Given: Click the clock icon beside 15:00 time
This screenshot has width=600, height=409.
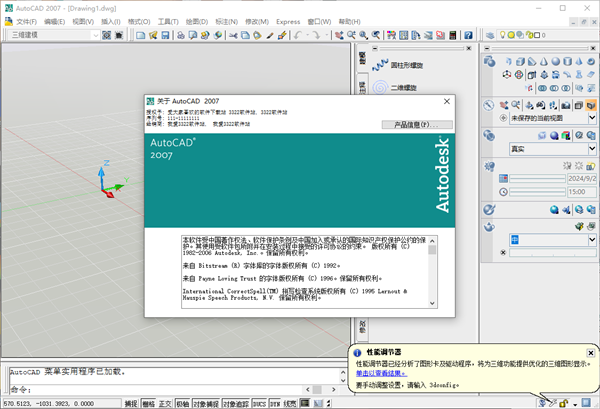Looking at the screenshot, I should pos(502,192).
